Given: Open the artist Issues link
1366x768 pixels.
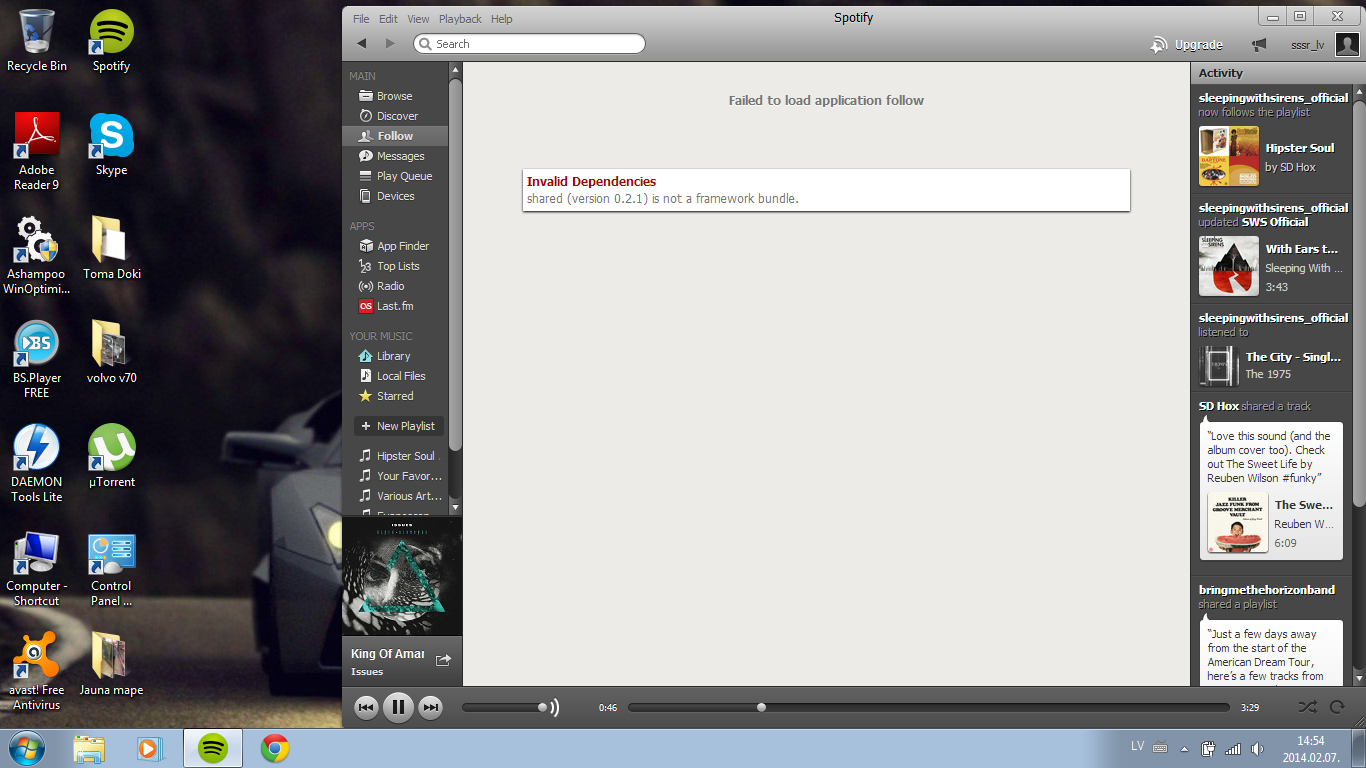Looking at the screenshot, I should [367, 672].
